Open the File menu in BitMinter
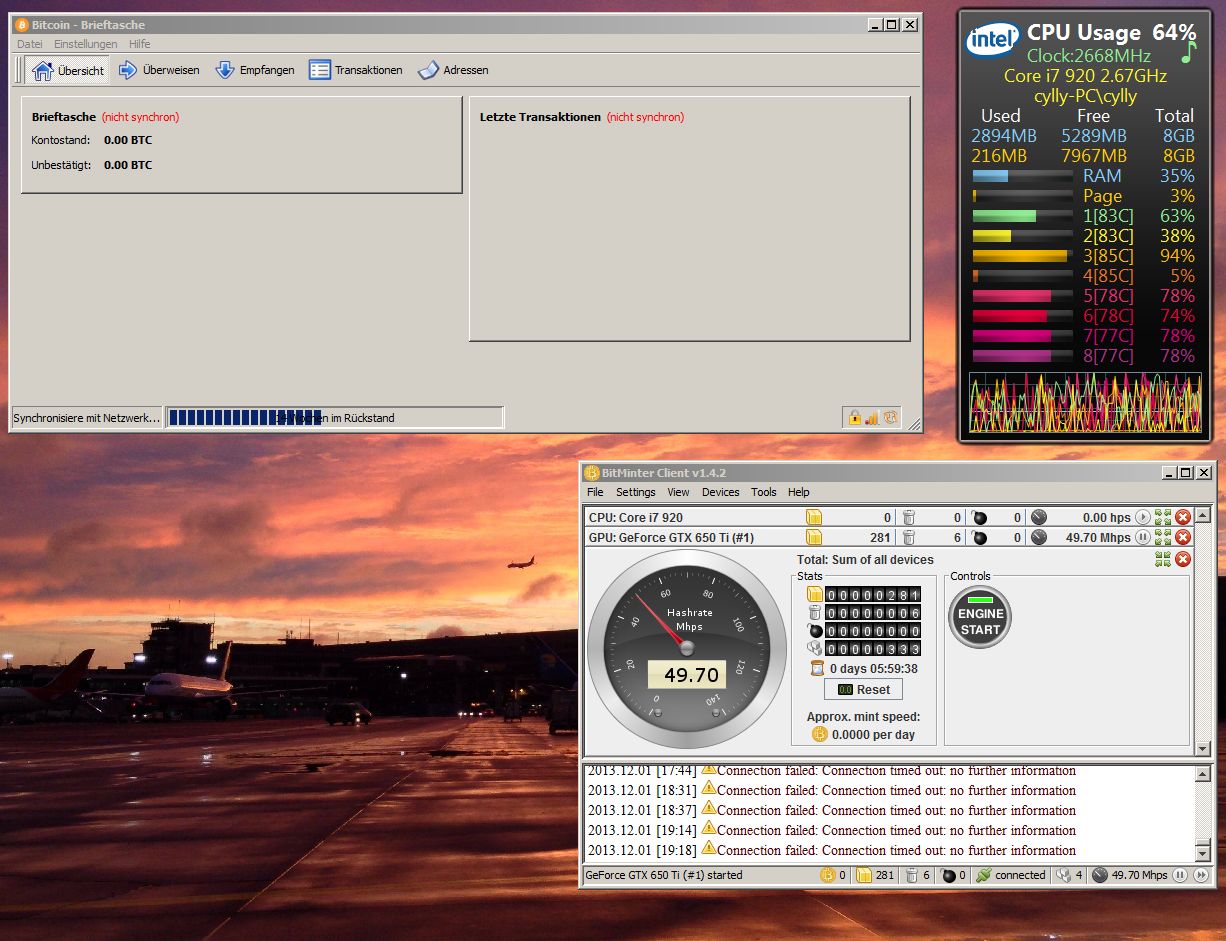Screen dimensions: 1226x941 pyautogui.click(x=595, y=492)
